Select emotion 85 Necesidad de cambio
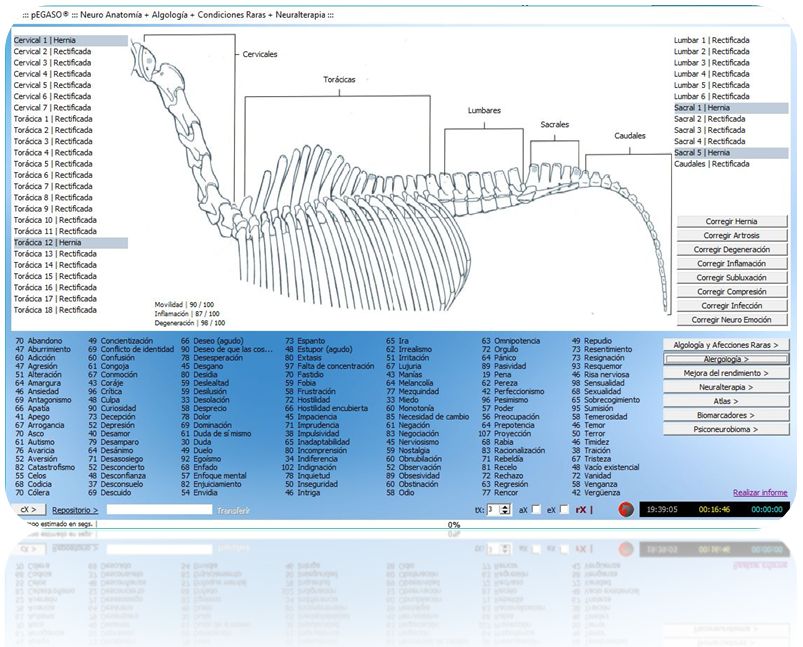This screenshot has width=803, height=647. 427,416
